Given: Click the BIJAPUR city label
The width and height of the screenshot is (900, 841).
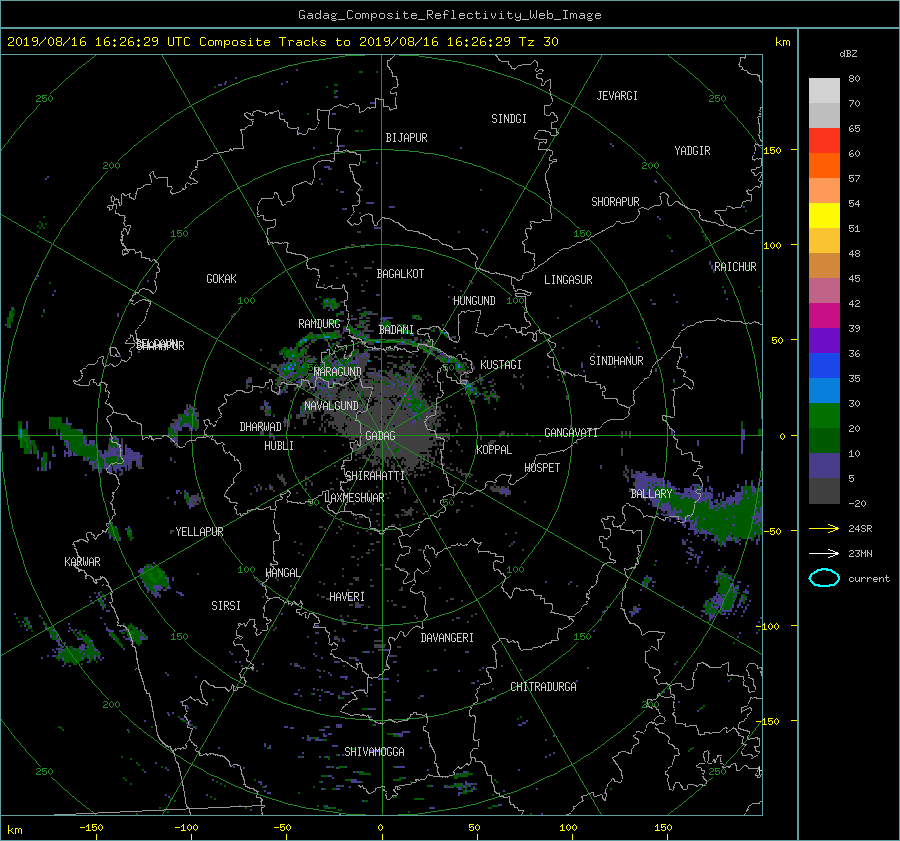Looking at the screenshot, I should (x=406, y=138).
